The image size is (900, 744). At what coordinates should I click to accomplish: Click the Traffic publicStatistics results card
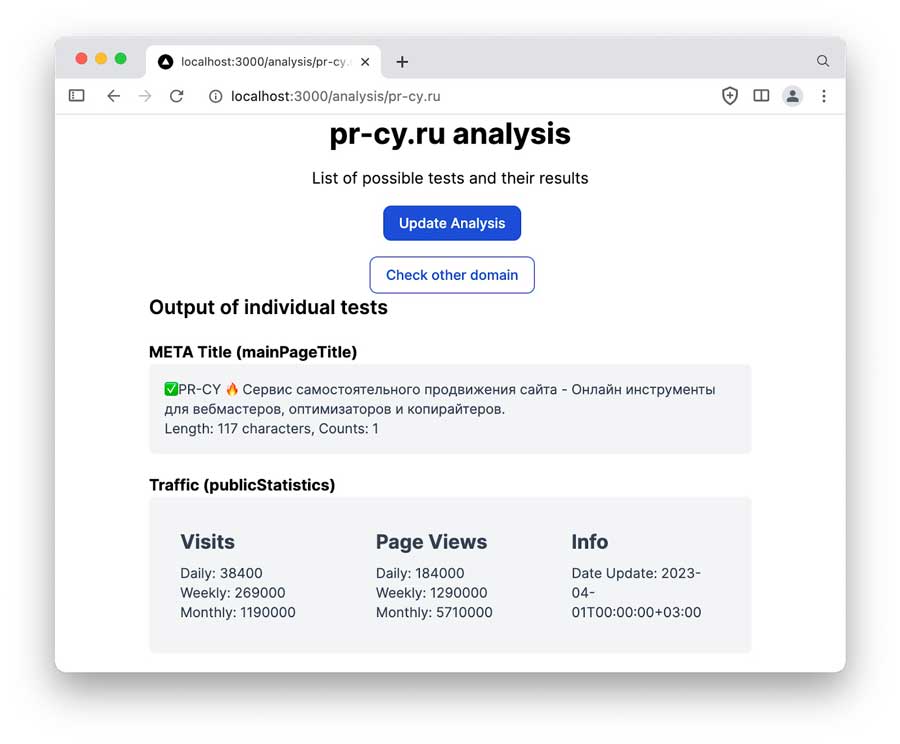450,575
